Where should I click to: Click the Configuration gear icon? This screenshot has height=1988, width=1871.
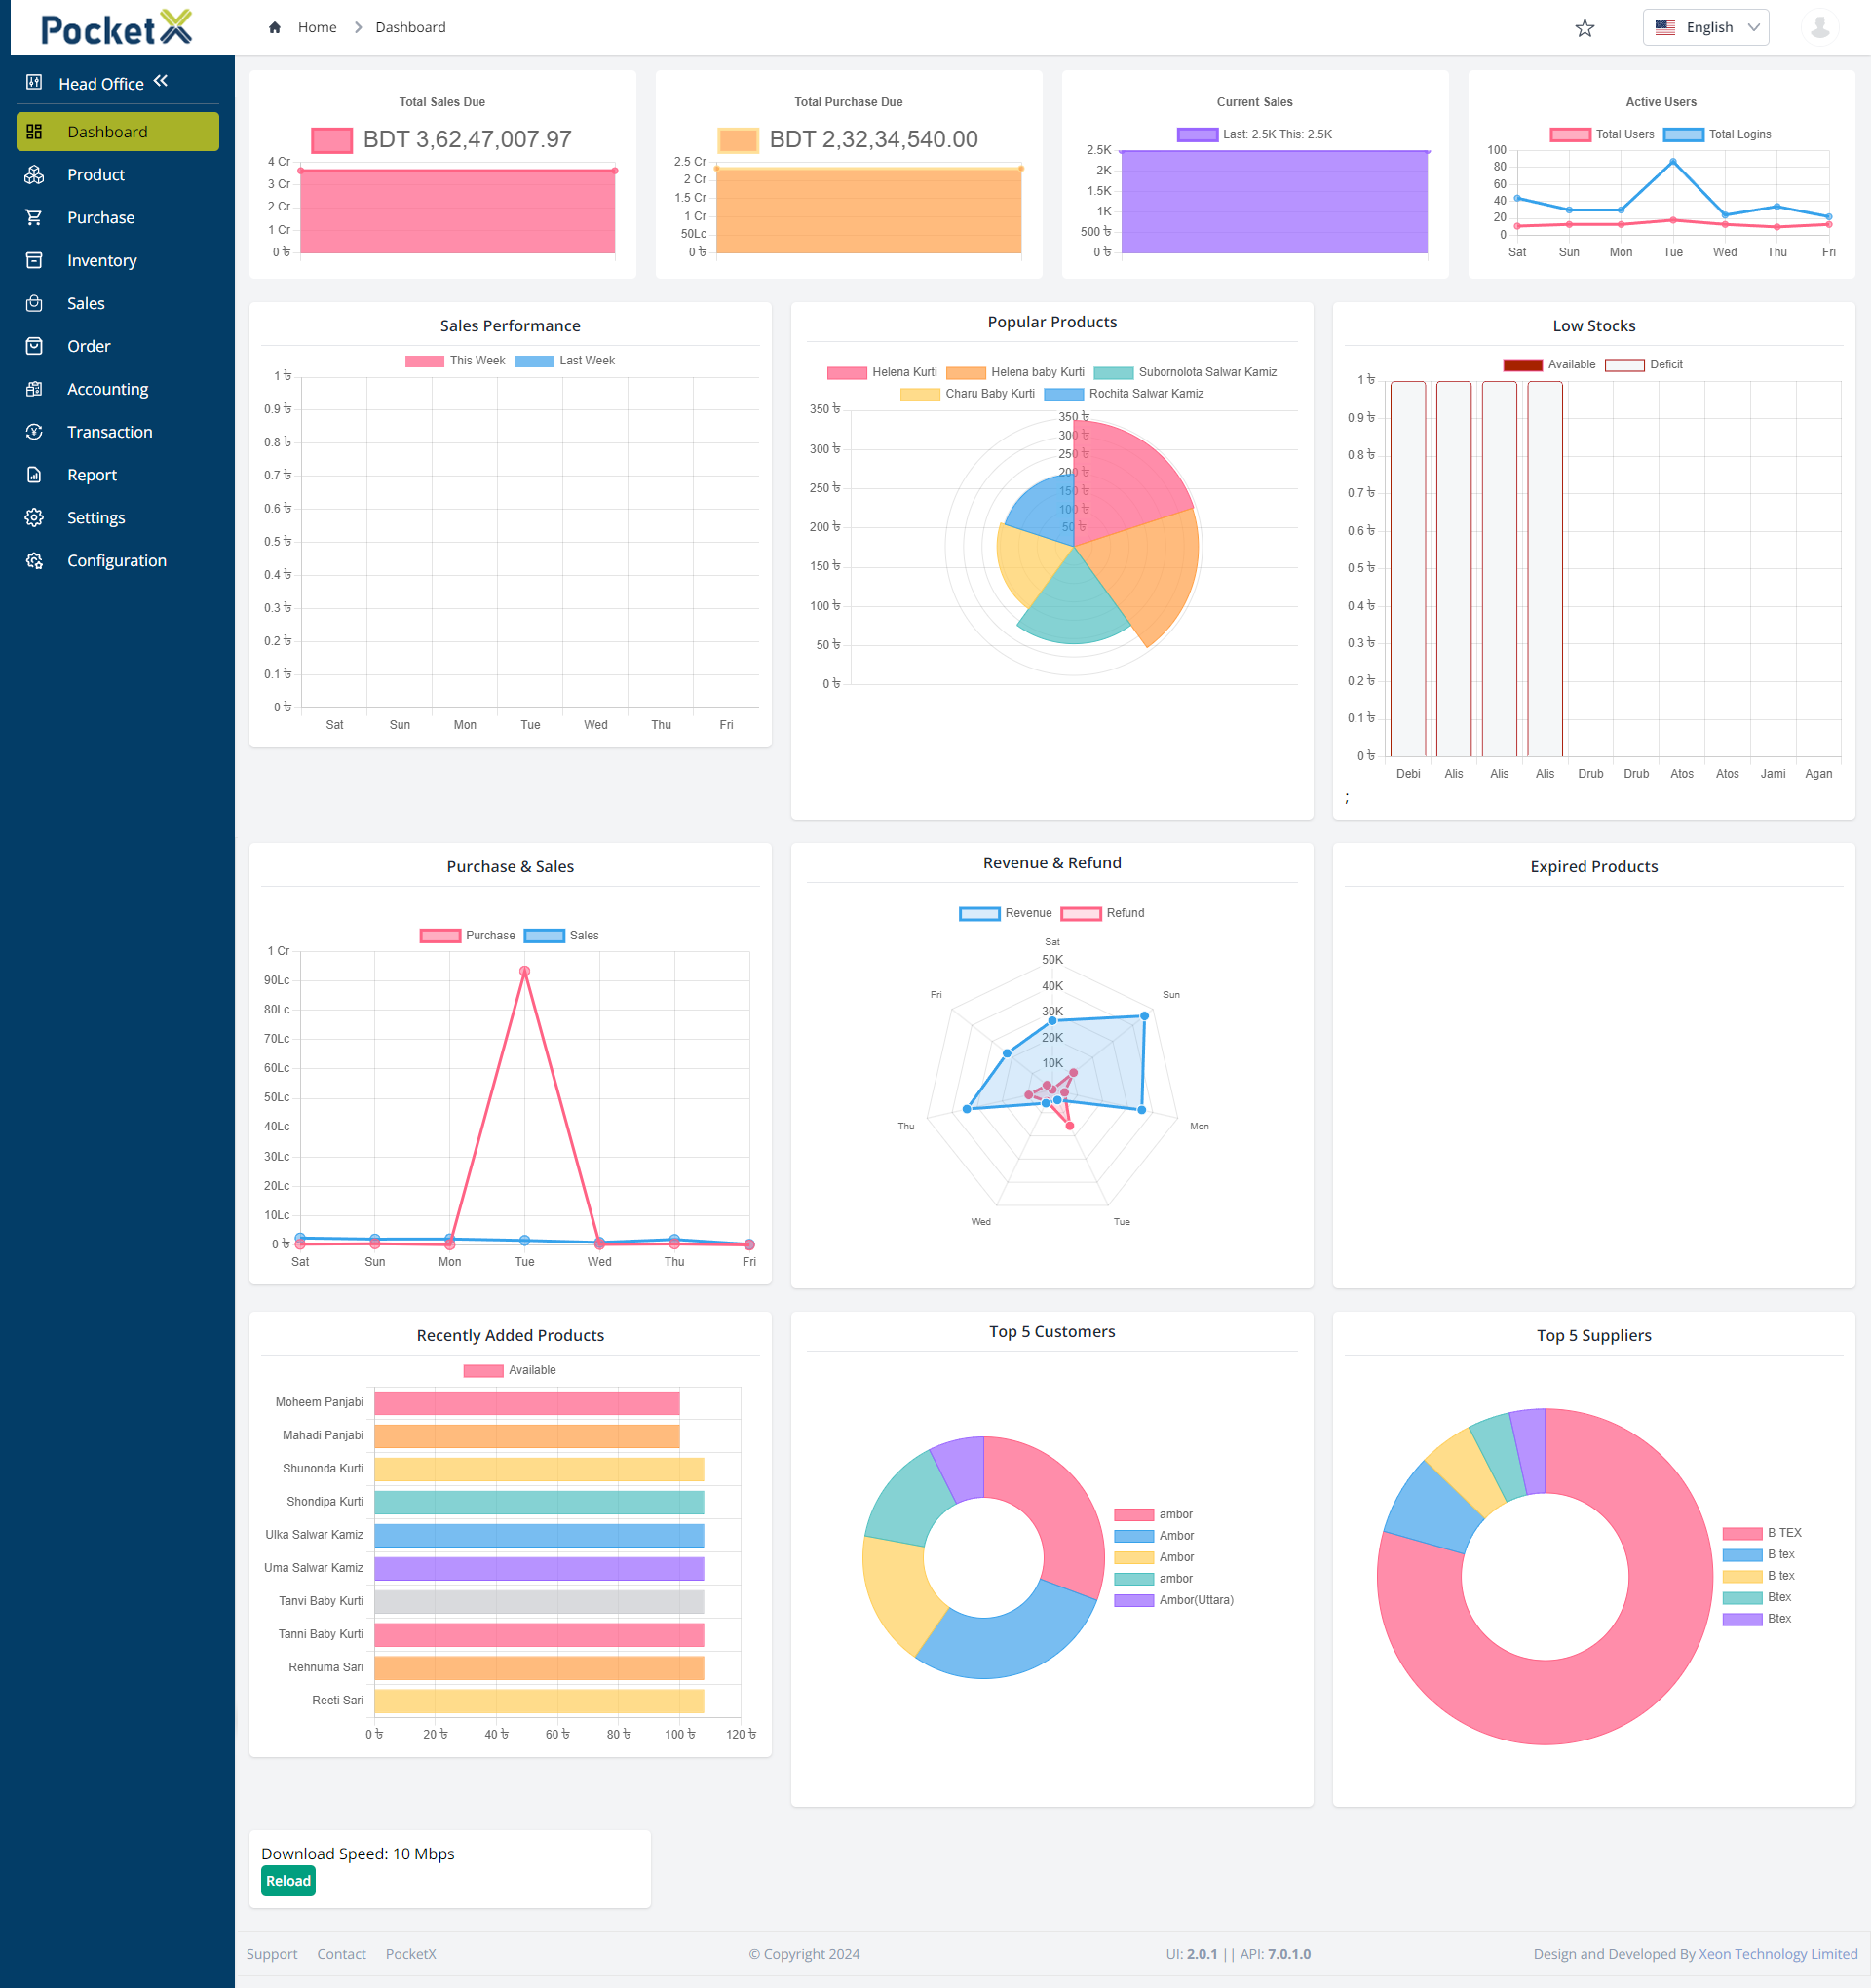(x=34, y=561)
